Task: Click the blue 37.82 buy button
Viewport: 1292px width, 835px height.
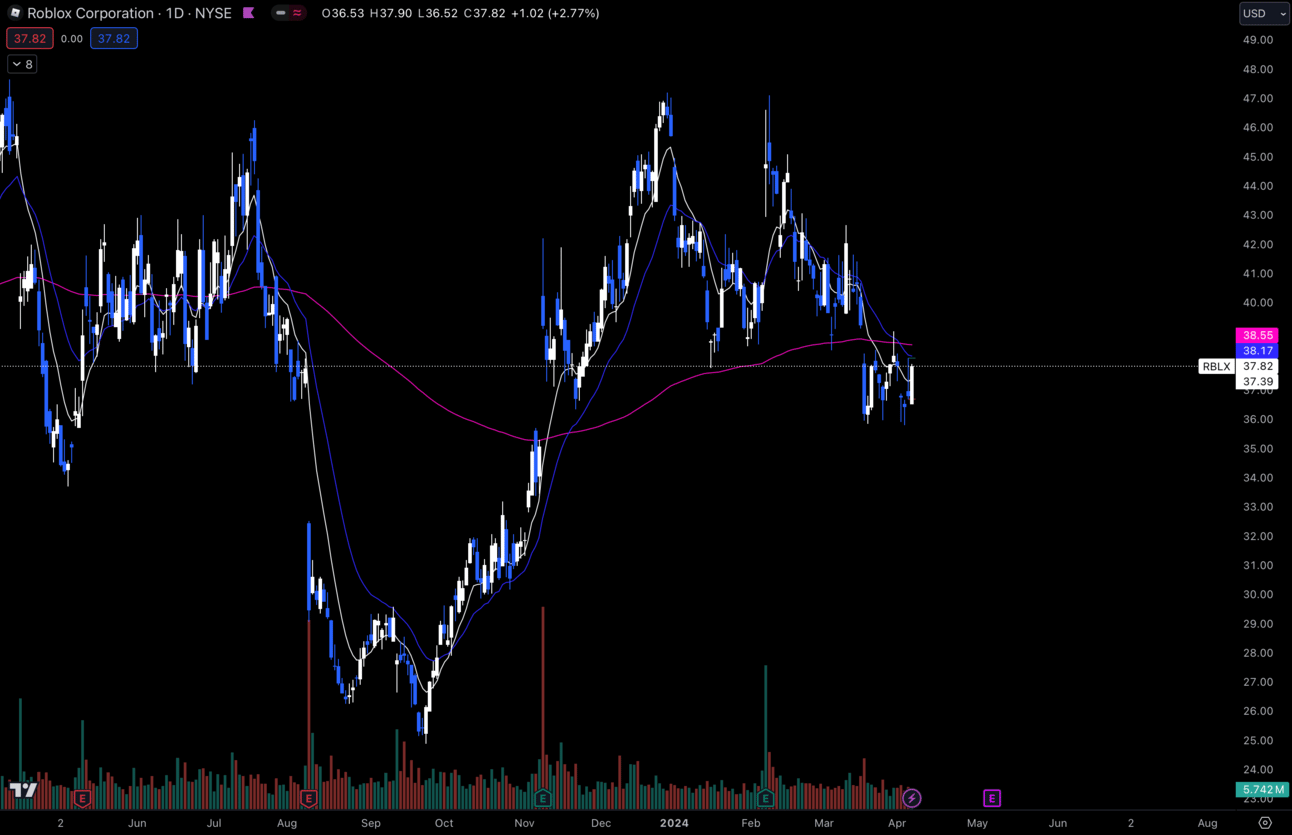Action: (x=114, y=39)
